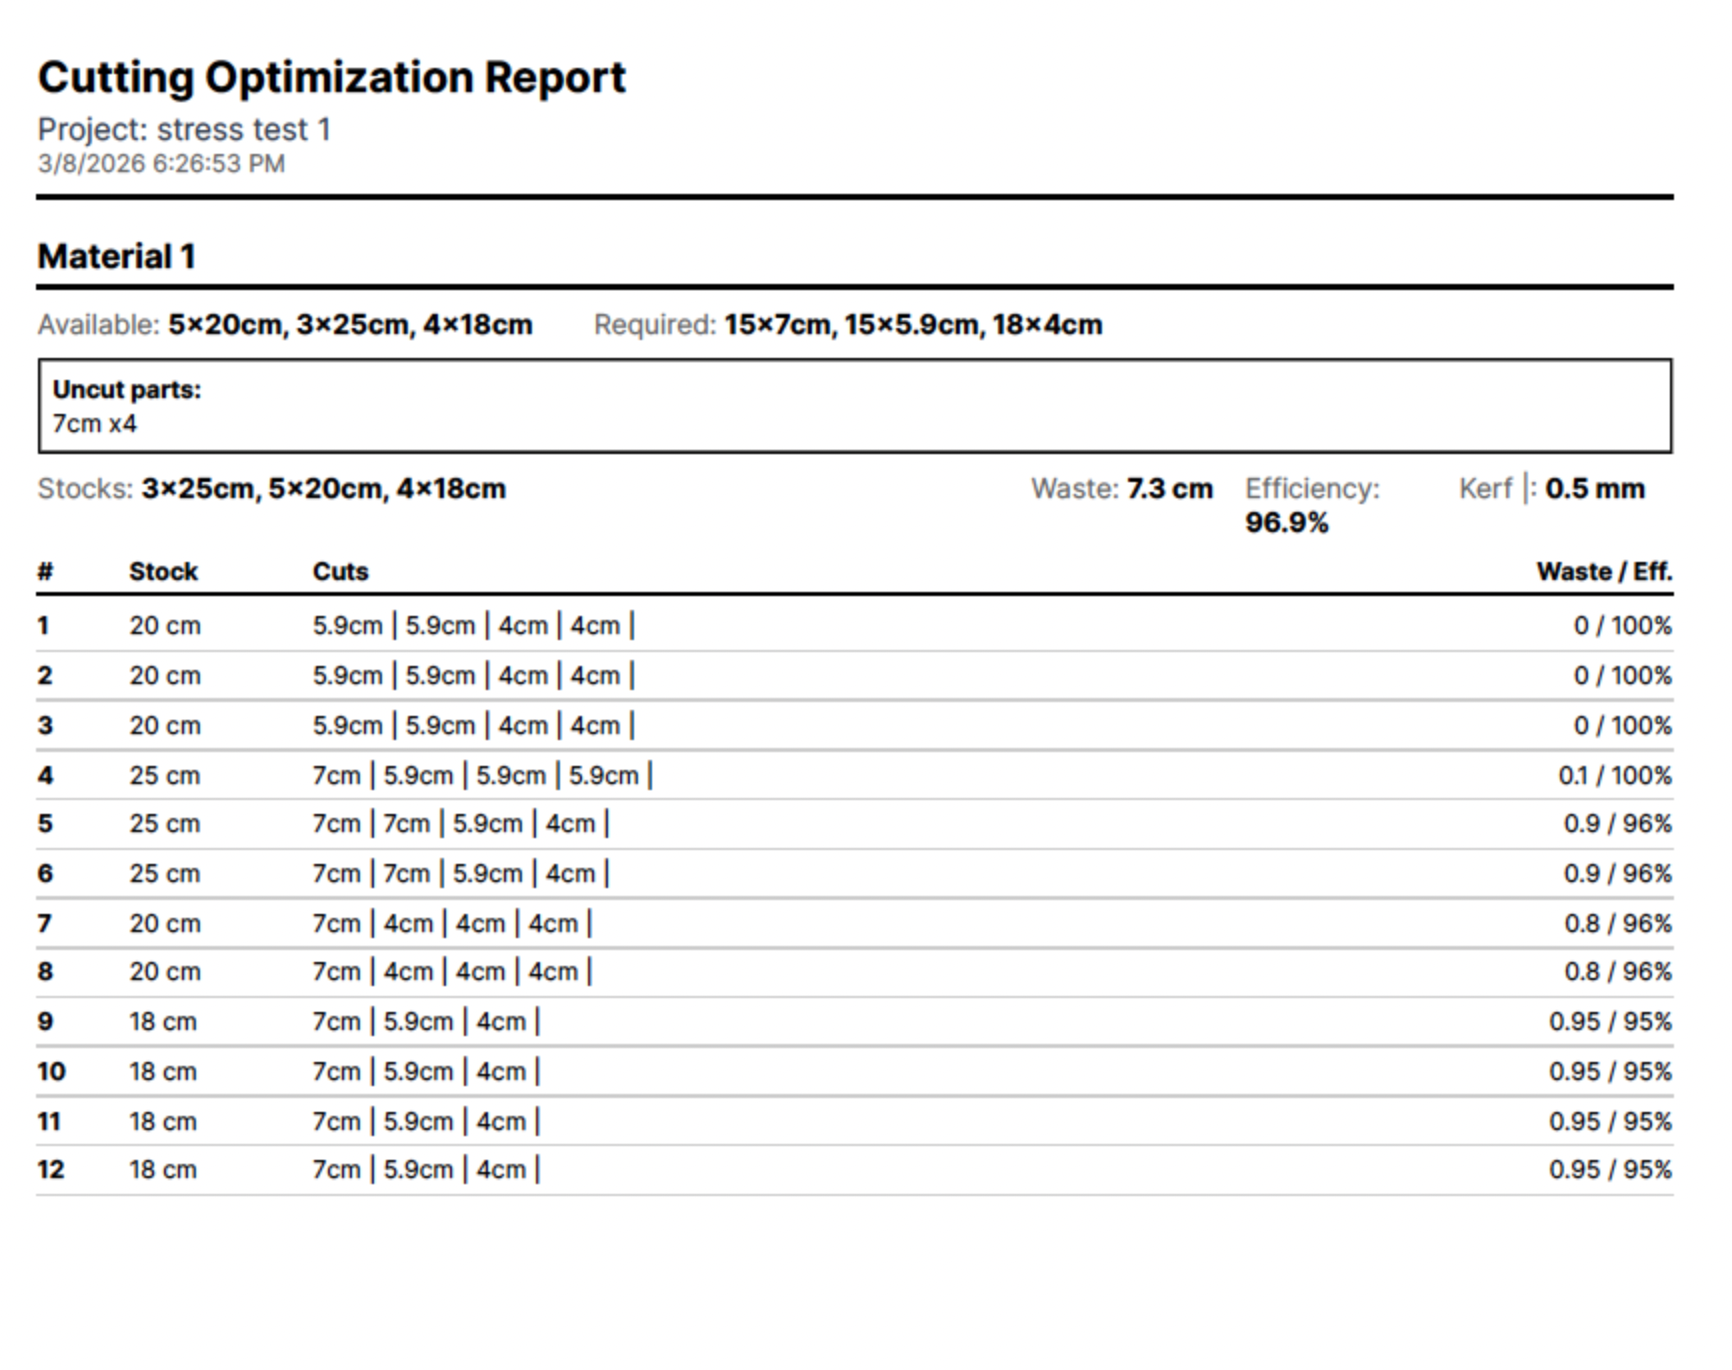Image resolution: width=1732 pixels, height=1370 pixels.
Task: Click row 2 waste value 0 / 100%
Action: (1622, 676)
